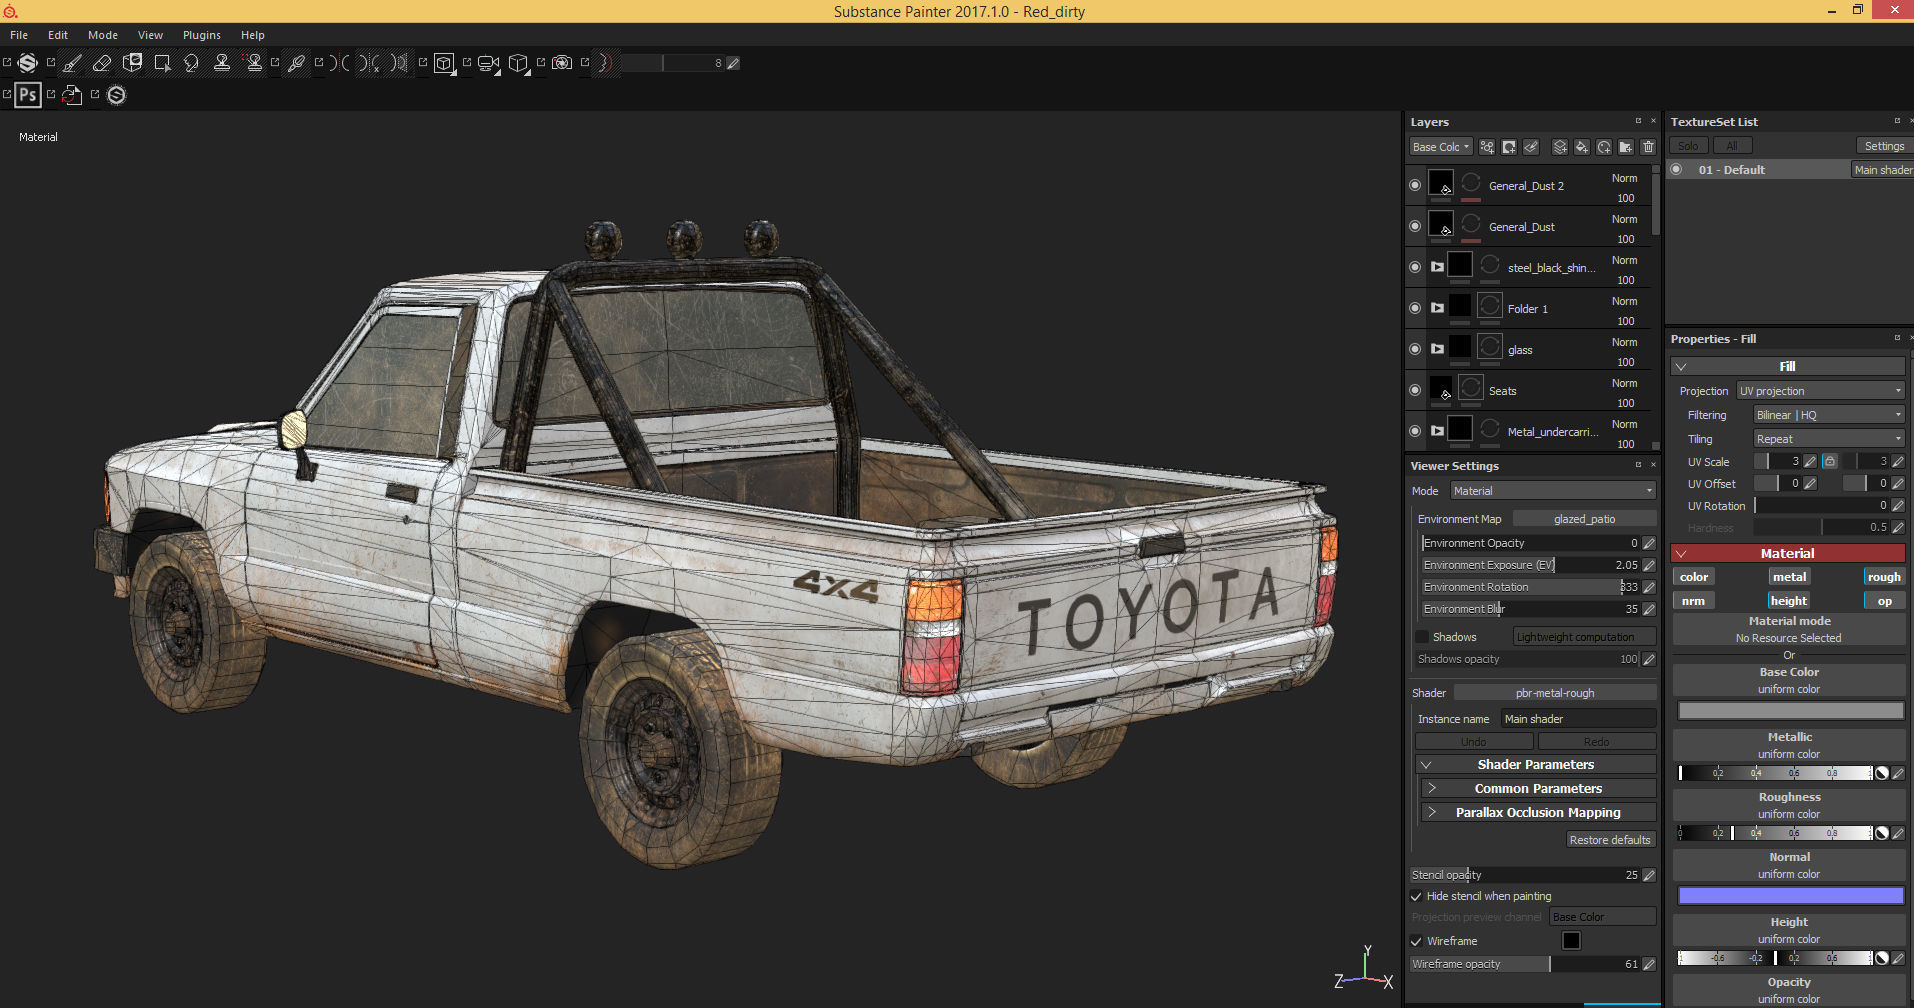Click pencil icon next to brush size value
The height and width of the screenshot is (1008, 1914).
(x=733, y=63)
